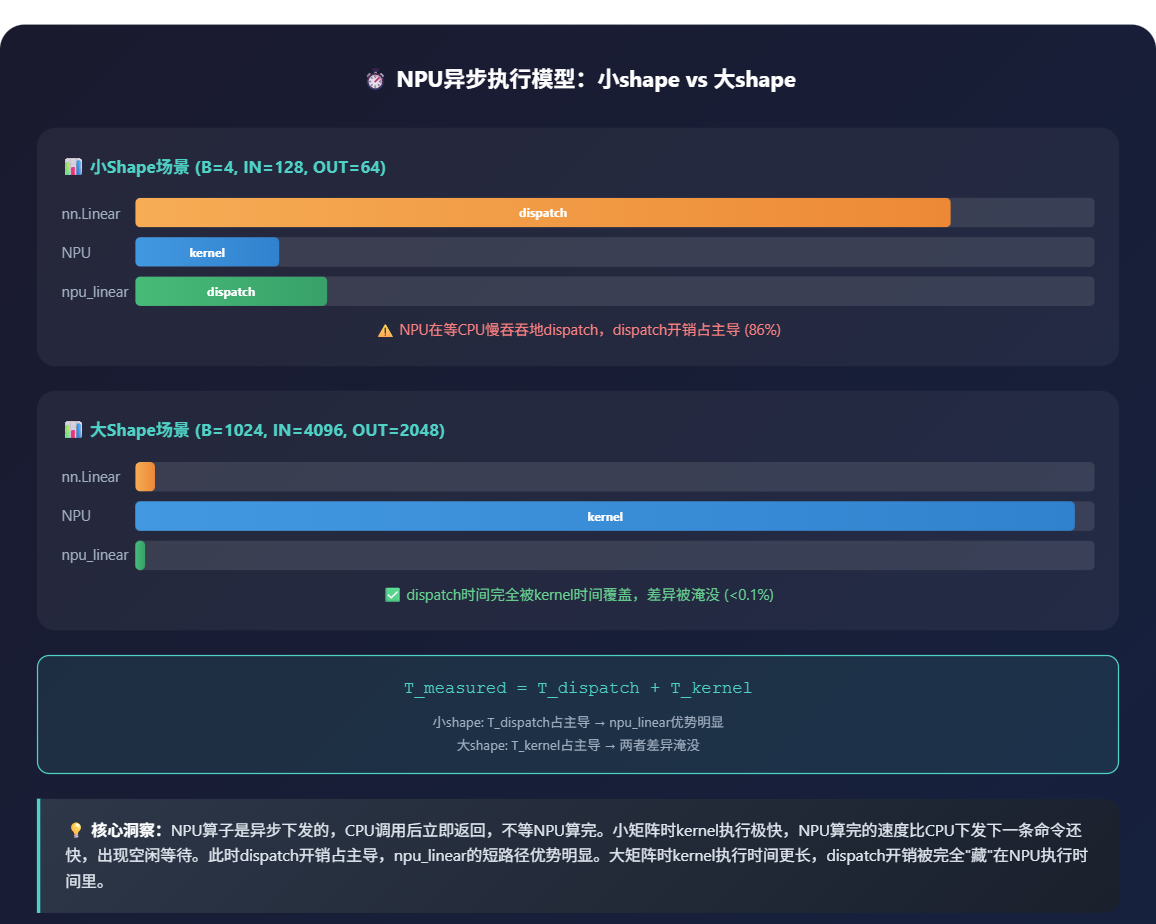The width and height of the screenshot is (1156, 924).
Task: Click the npu_linear label in 大Shape场景
Action: pyautogui.click(x=95, y=555)
